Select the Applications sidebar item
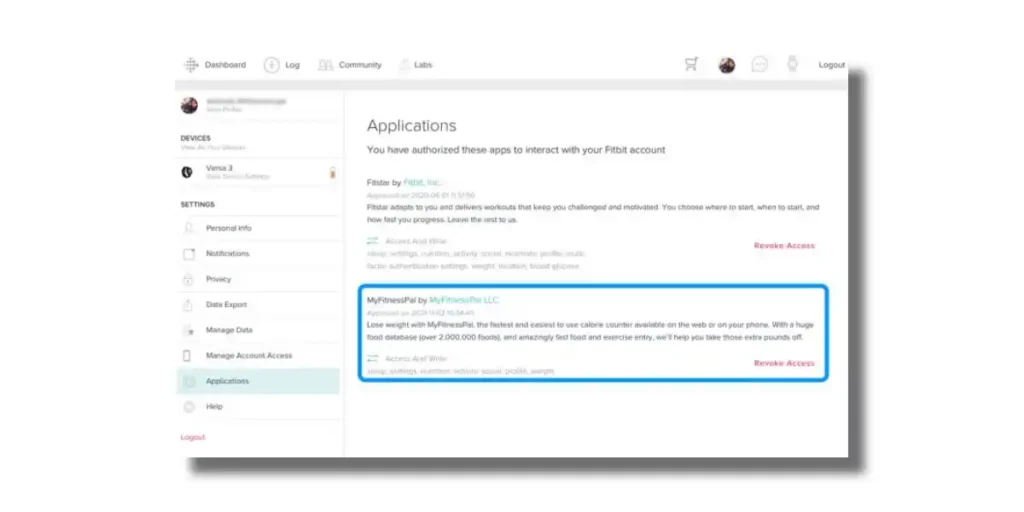This screenshot has width=1024, height=512. (x=258, y=381)
